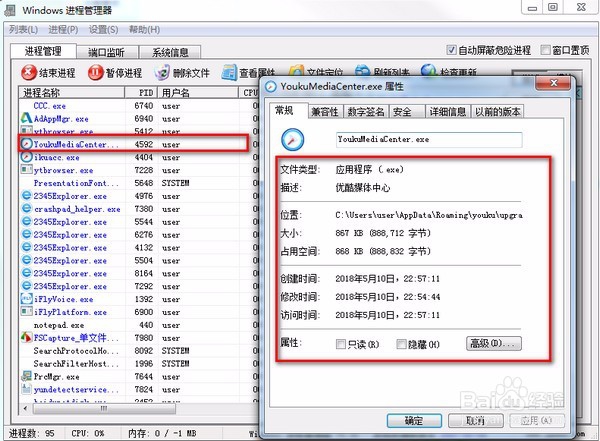Click the 文件定位 folder icon
Screen dimensions: 600x441
tap(296, 71)
